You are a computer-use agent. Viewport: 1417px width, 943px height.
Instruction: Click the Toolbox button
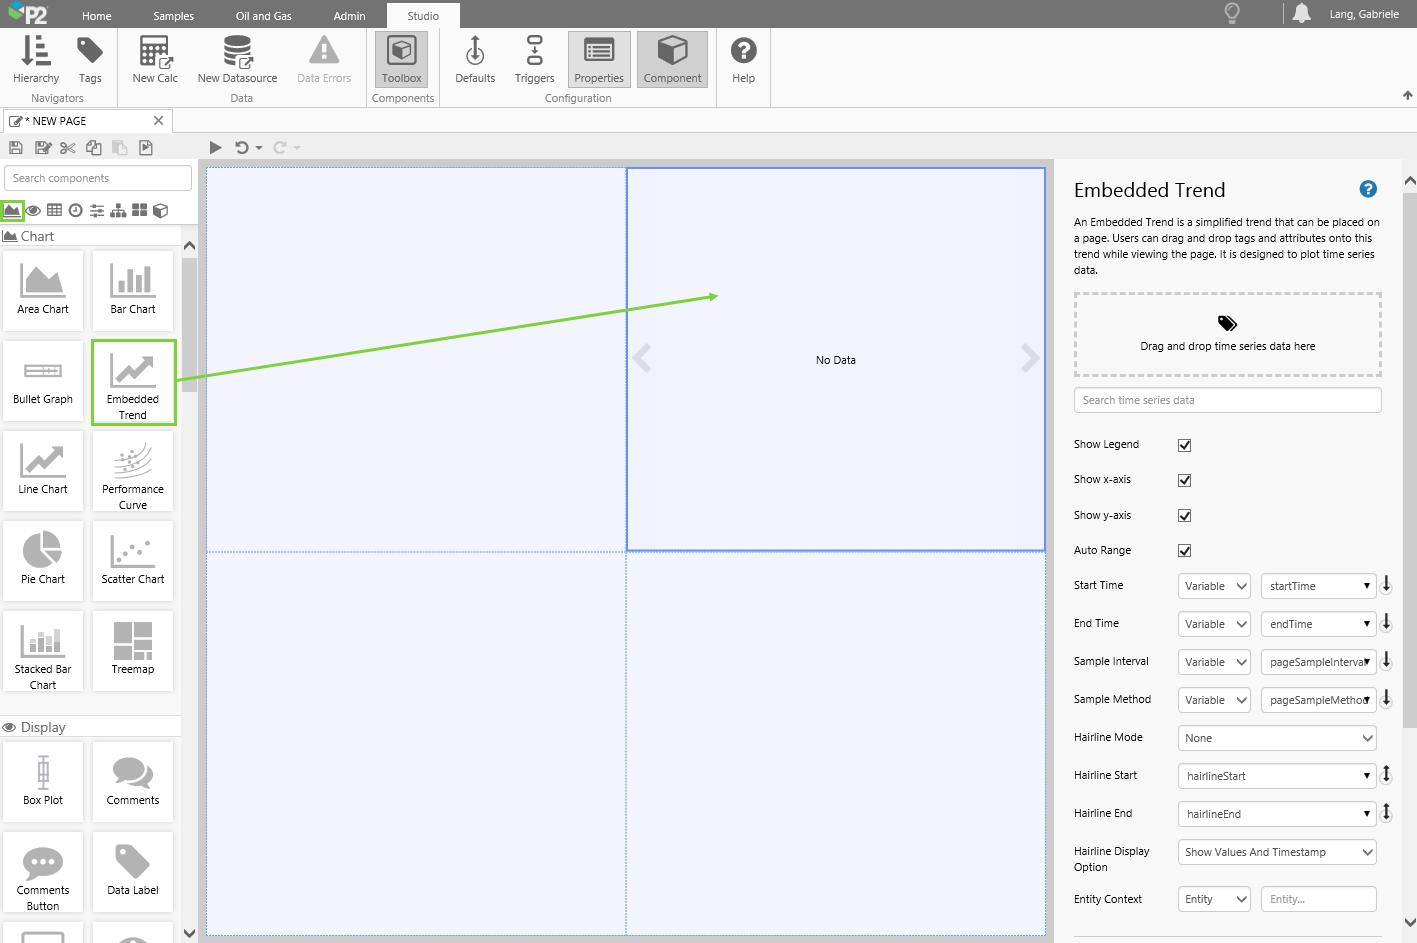401,59
